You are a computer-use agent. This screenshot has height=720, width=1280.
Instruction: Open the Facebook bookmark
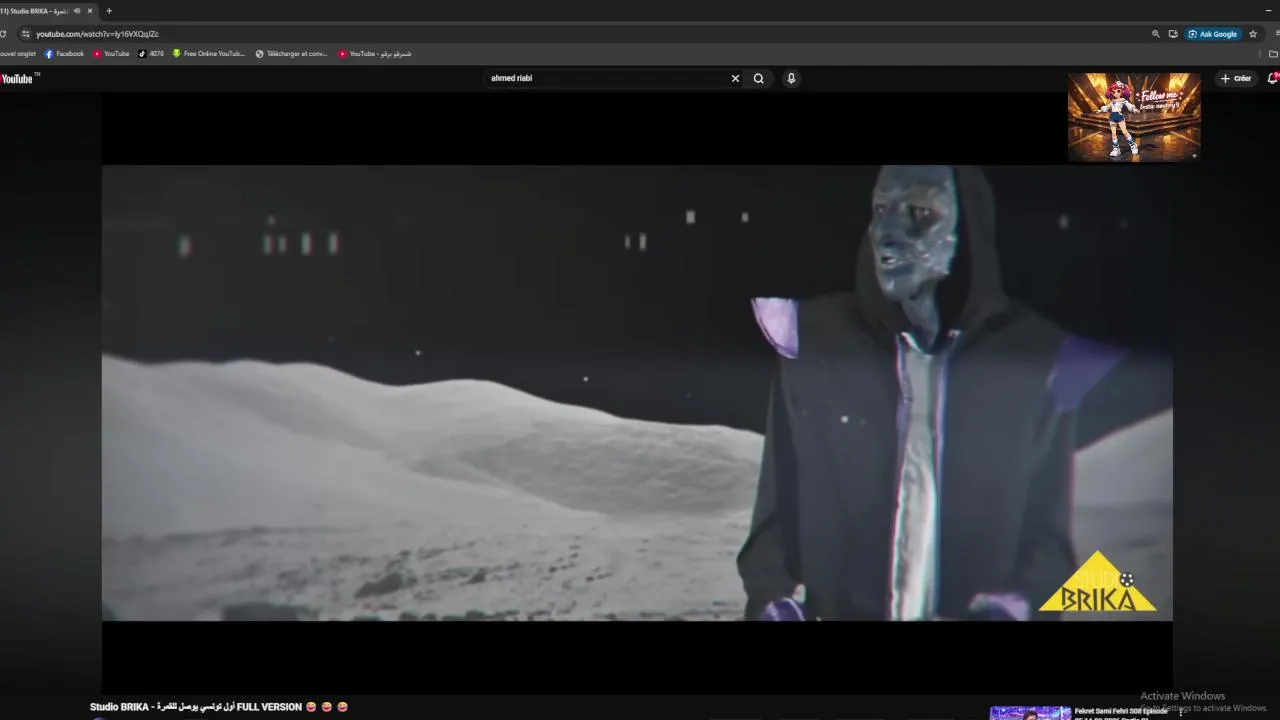pyautogui.click(x=64, y=54)
